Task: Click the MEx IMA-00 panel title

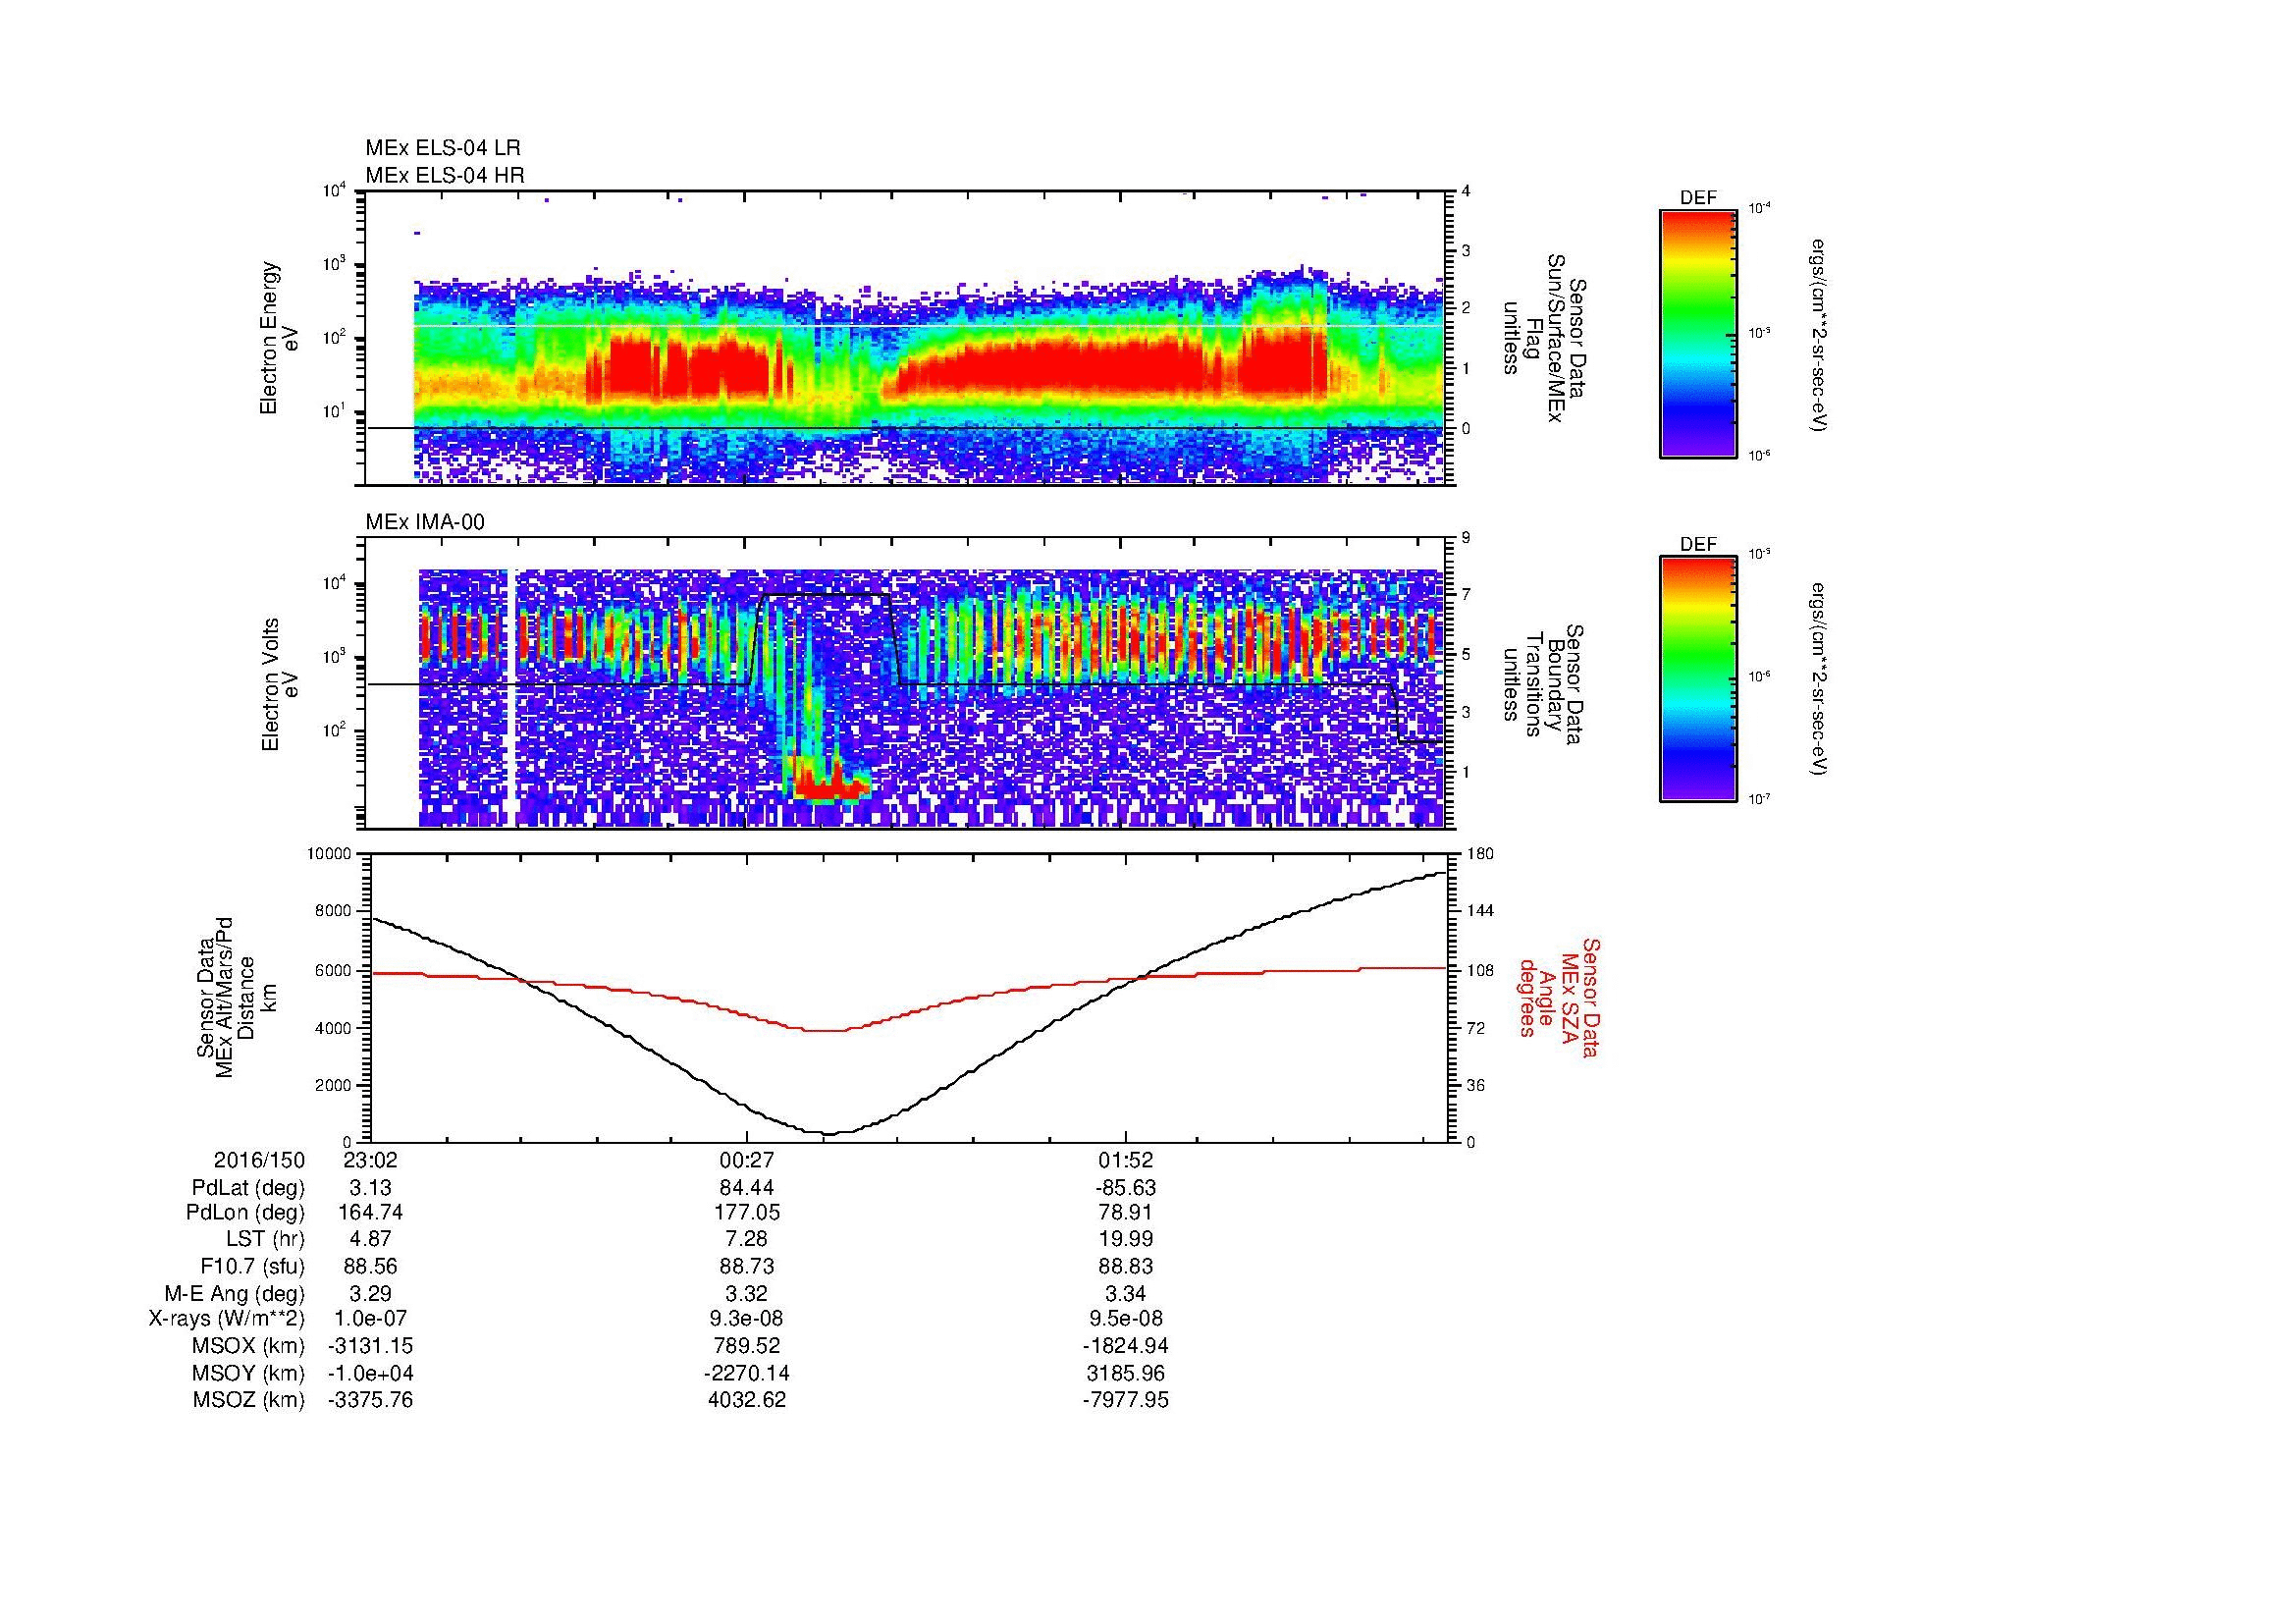Action: pos(425,522)
